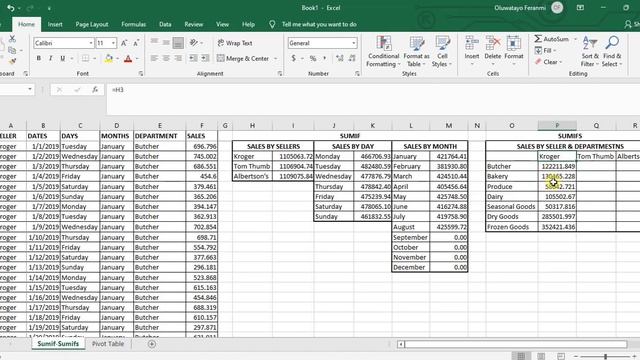The height and width of the screenshot is (360, 640).
Task: Add a new sheet with plus icon
Action: [x=152, y=344]
